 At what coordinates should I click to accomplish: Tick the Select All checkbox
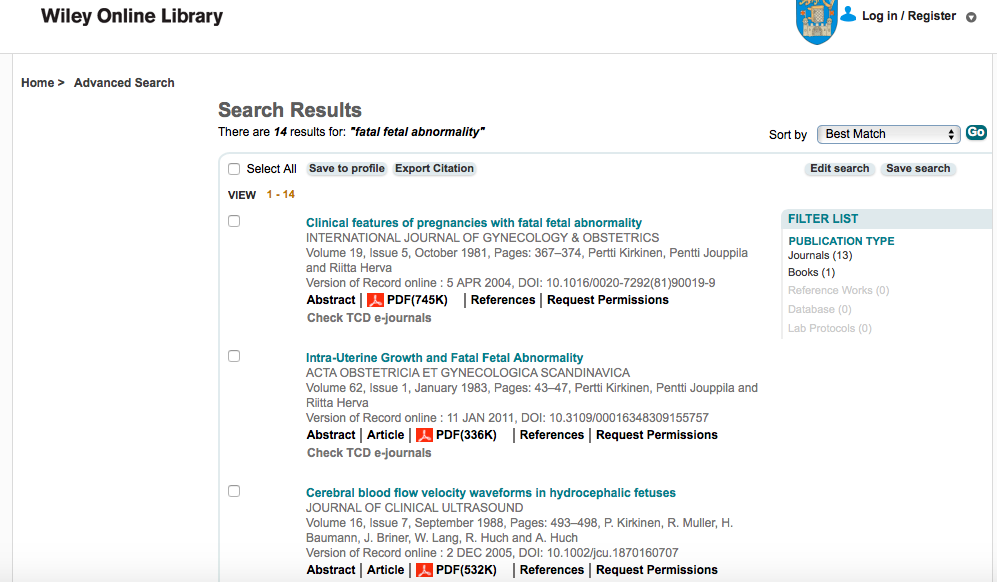click(x=234, y=169)
